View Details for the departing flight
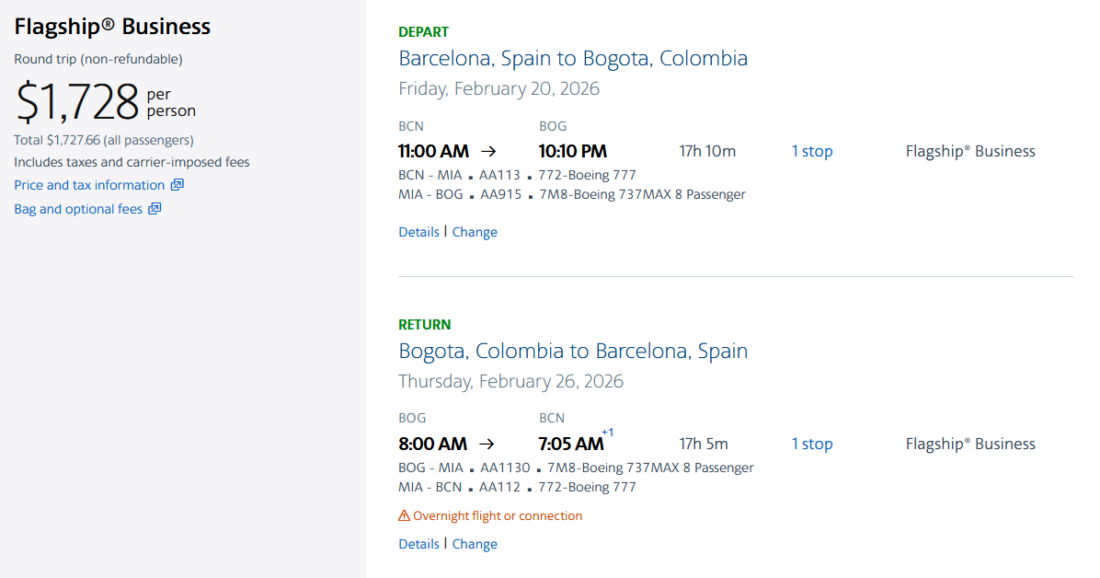This screenshot has width=1100, height=578. click(418, 232)
